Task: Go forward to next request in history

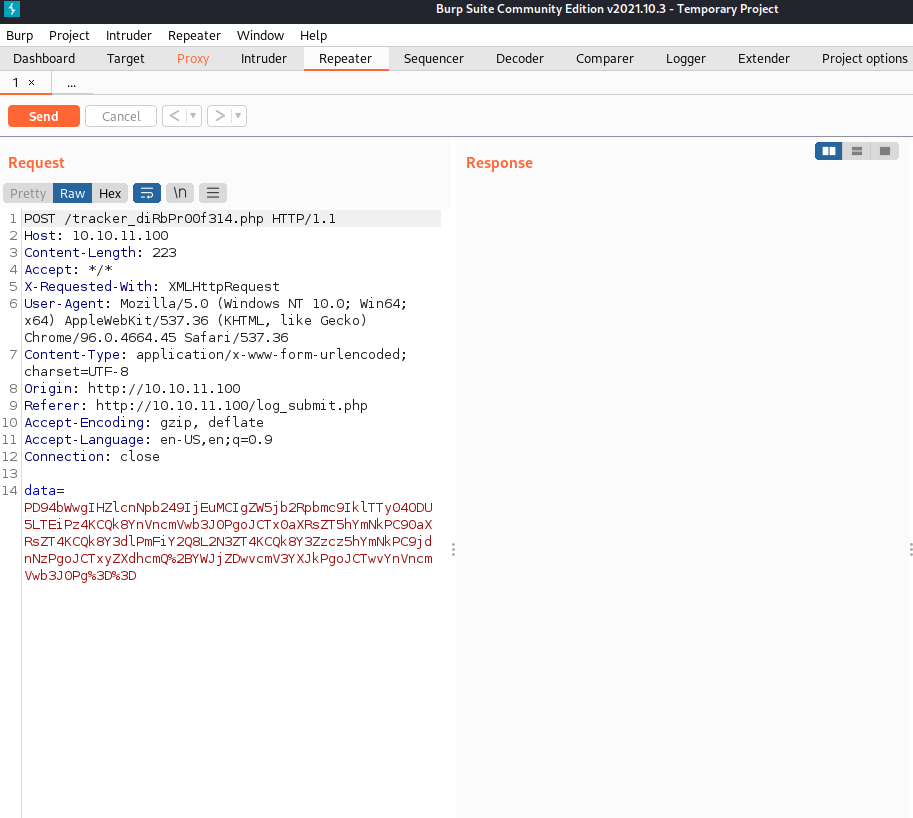Action: [219, 116]
